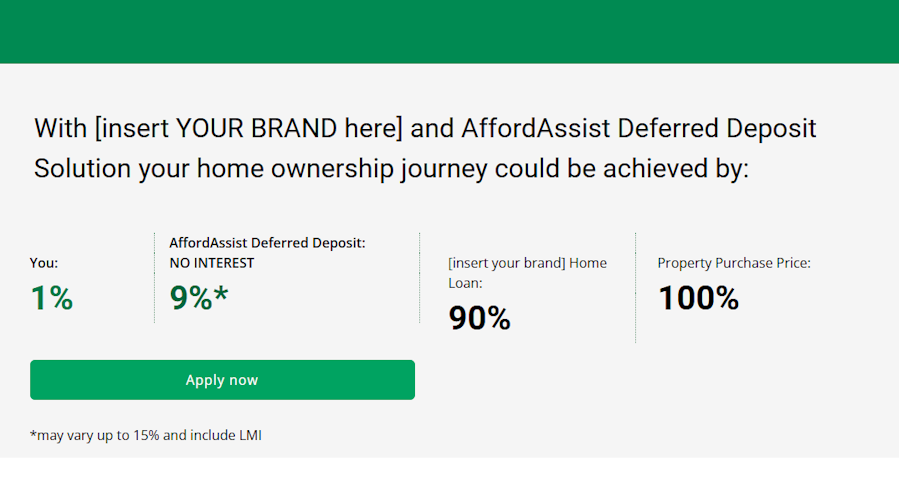
Task: Click the second headline line about home ownership
Action: (391, 169)
